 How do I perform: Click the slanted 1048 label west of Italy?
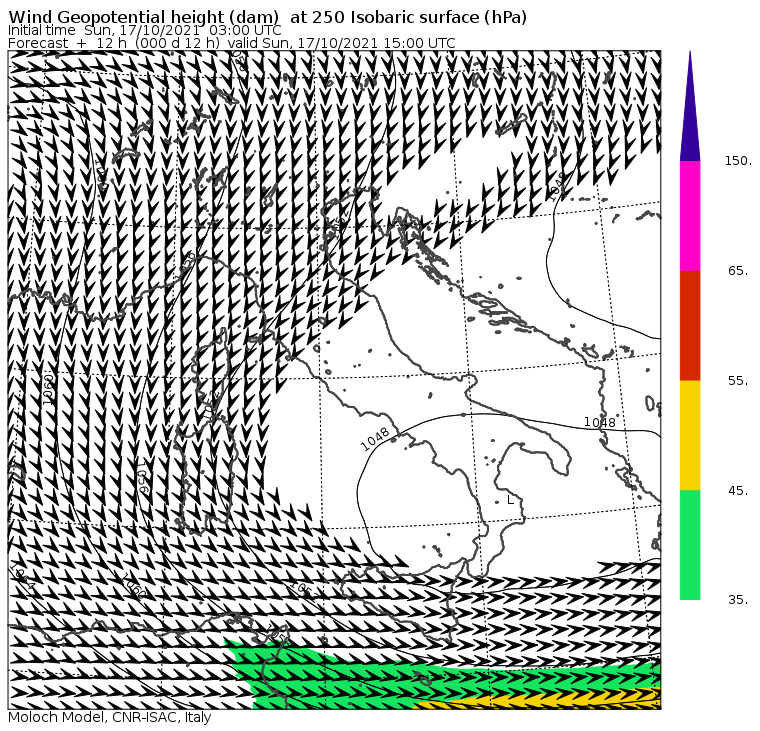(376, 439)
